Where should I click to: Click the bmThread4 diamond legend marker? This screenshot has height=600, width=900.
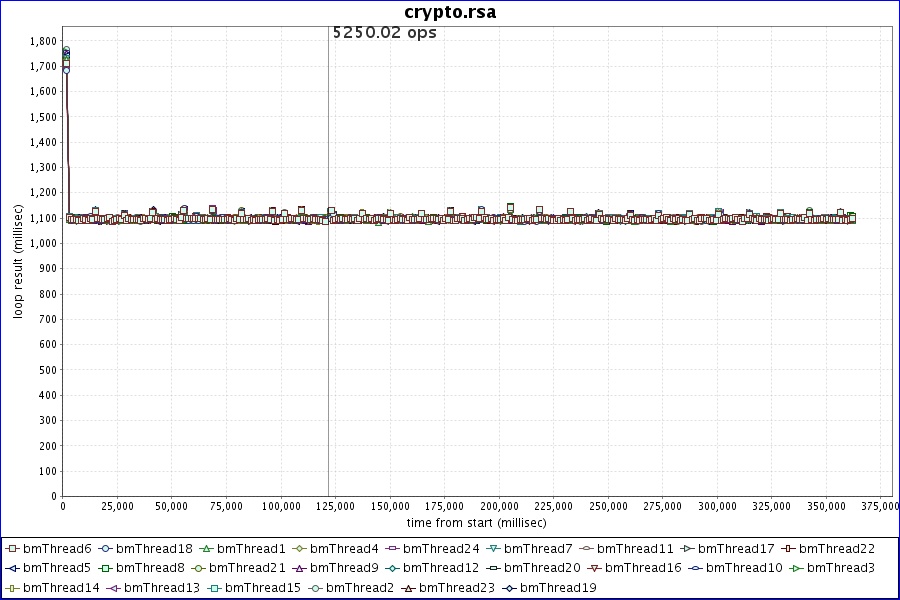coord(299,549)
